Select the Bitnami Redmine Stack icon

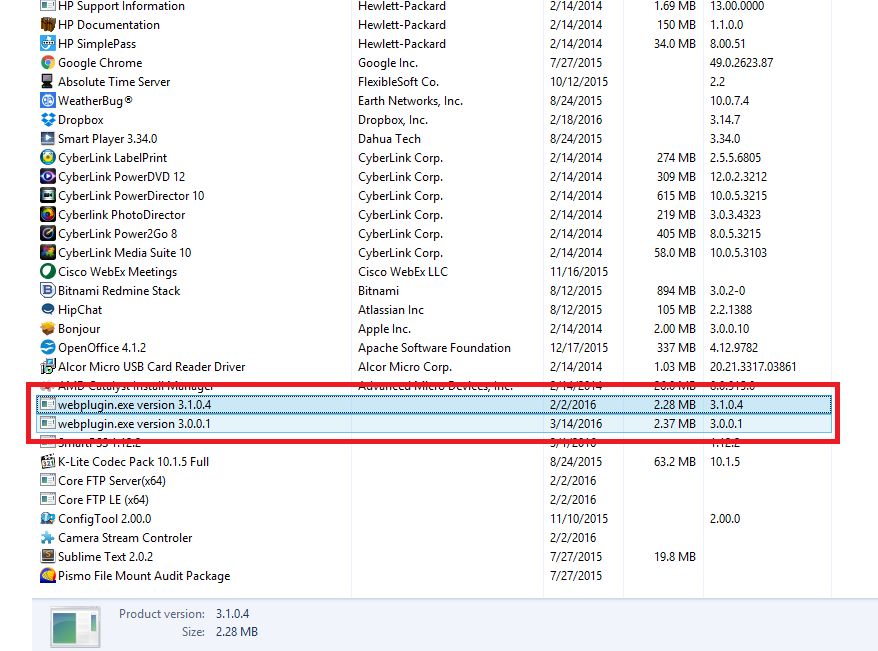[x=48, y=291]
